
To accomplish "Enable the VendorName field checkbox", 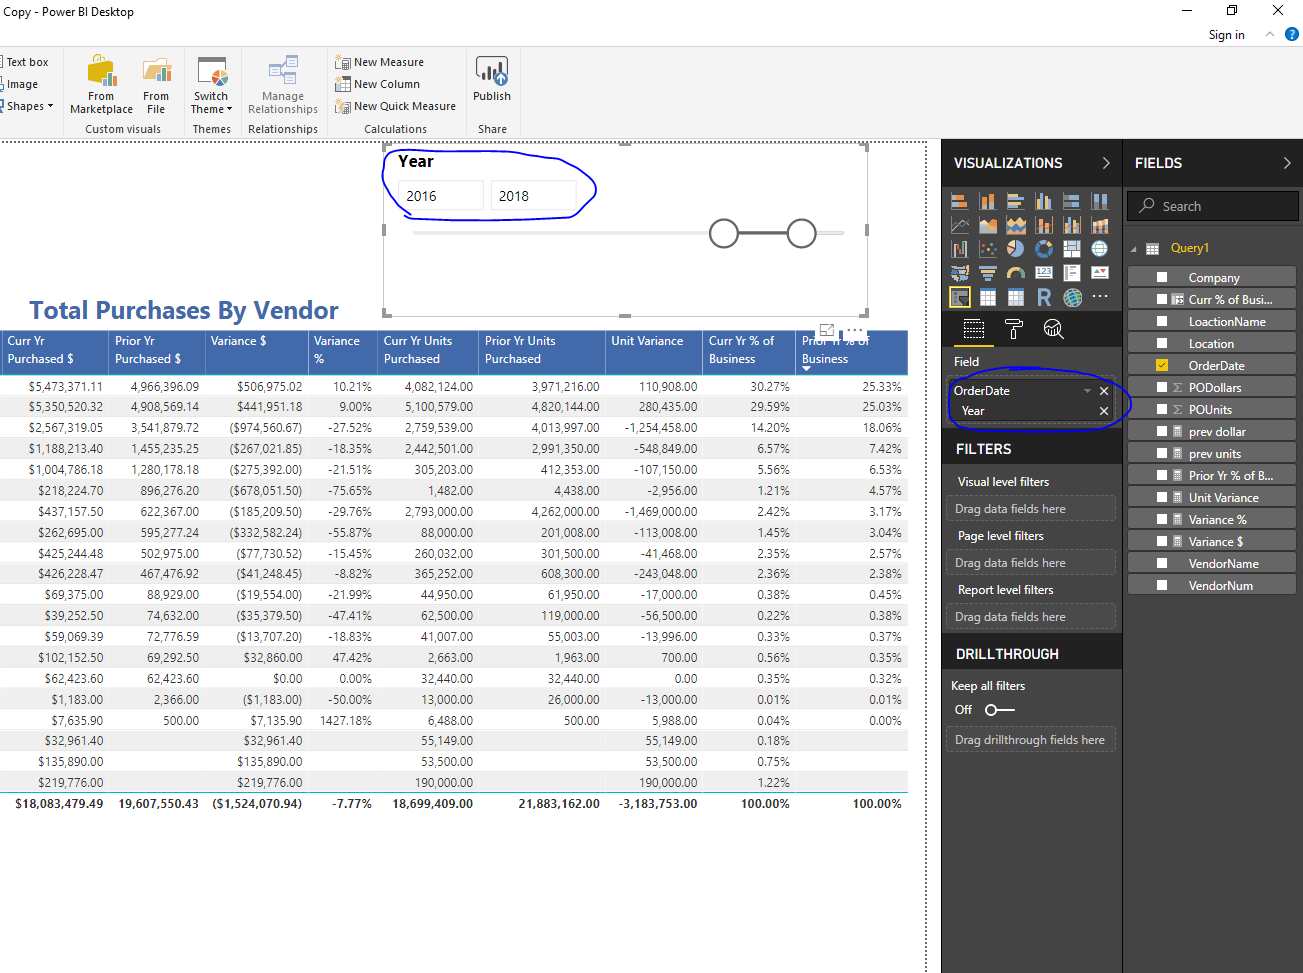I will pyautogui.click(x=1162, y=564).
